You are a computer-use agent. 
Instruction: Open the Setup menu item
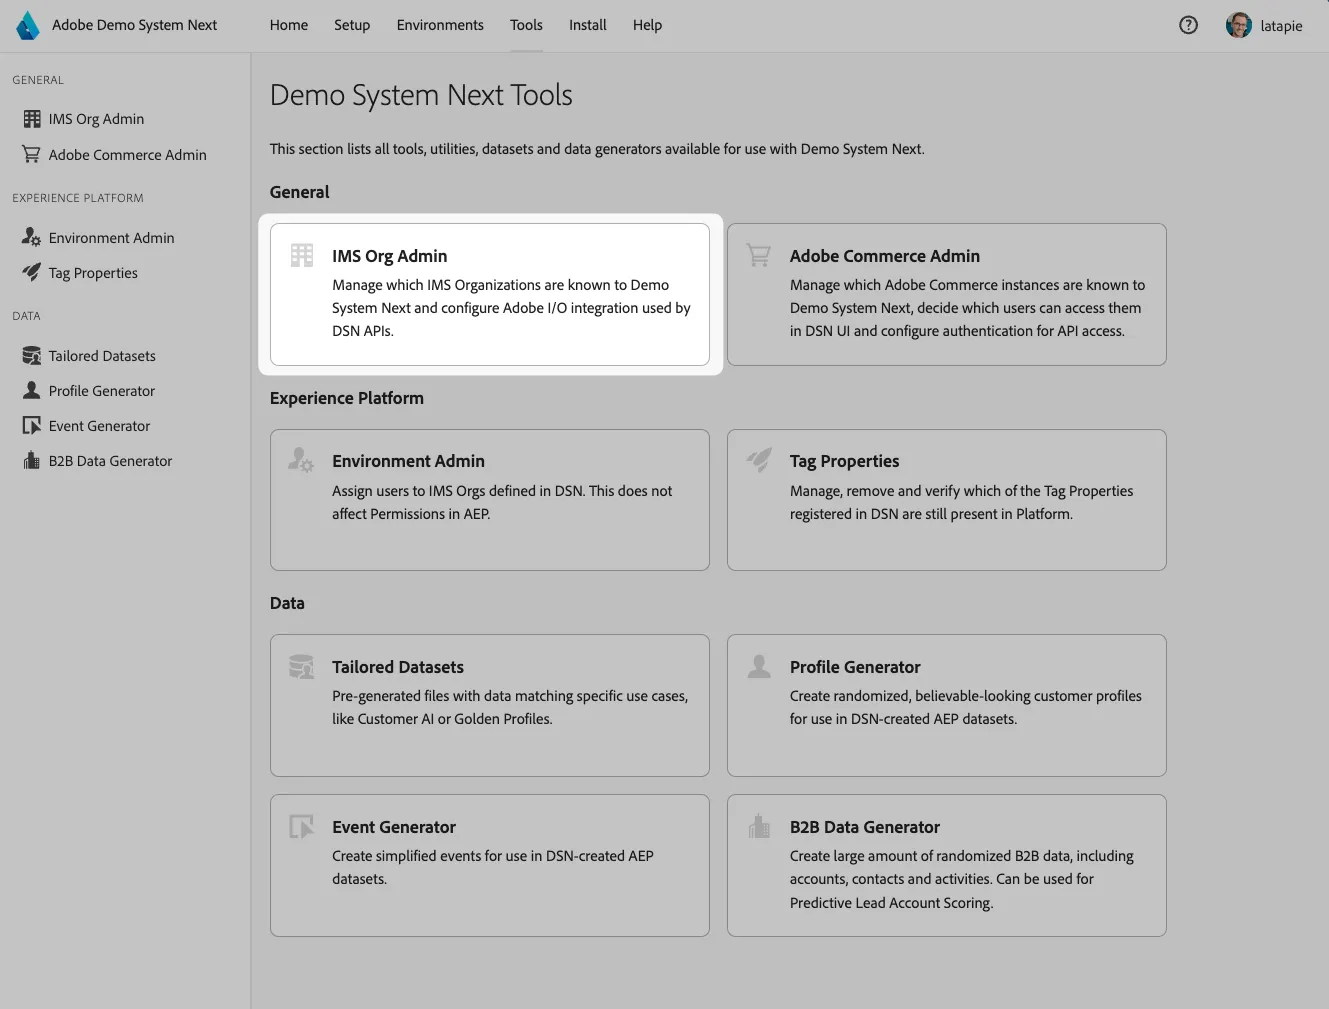coord(352,25)
